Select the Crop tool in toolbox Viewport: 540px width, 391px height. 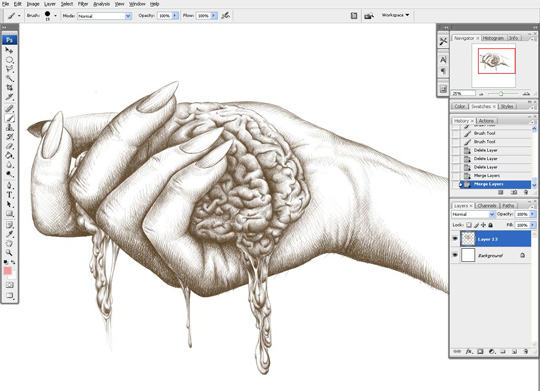point(9,88)
